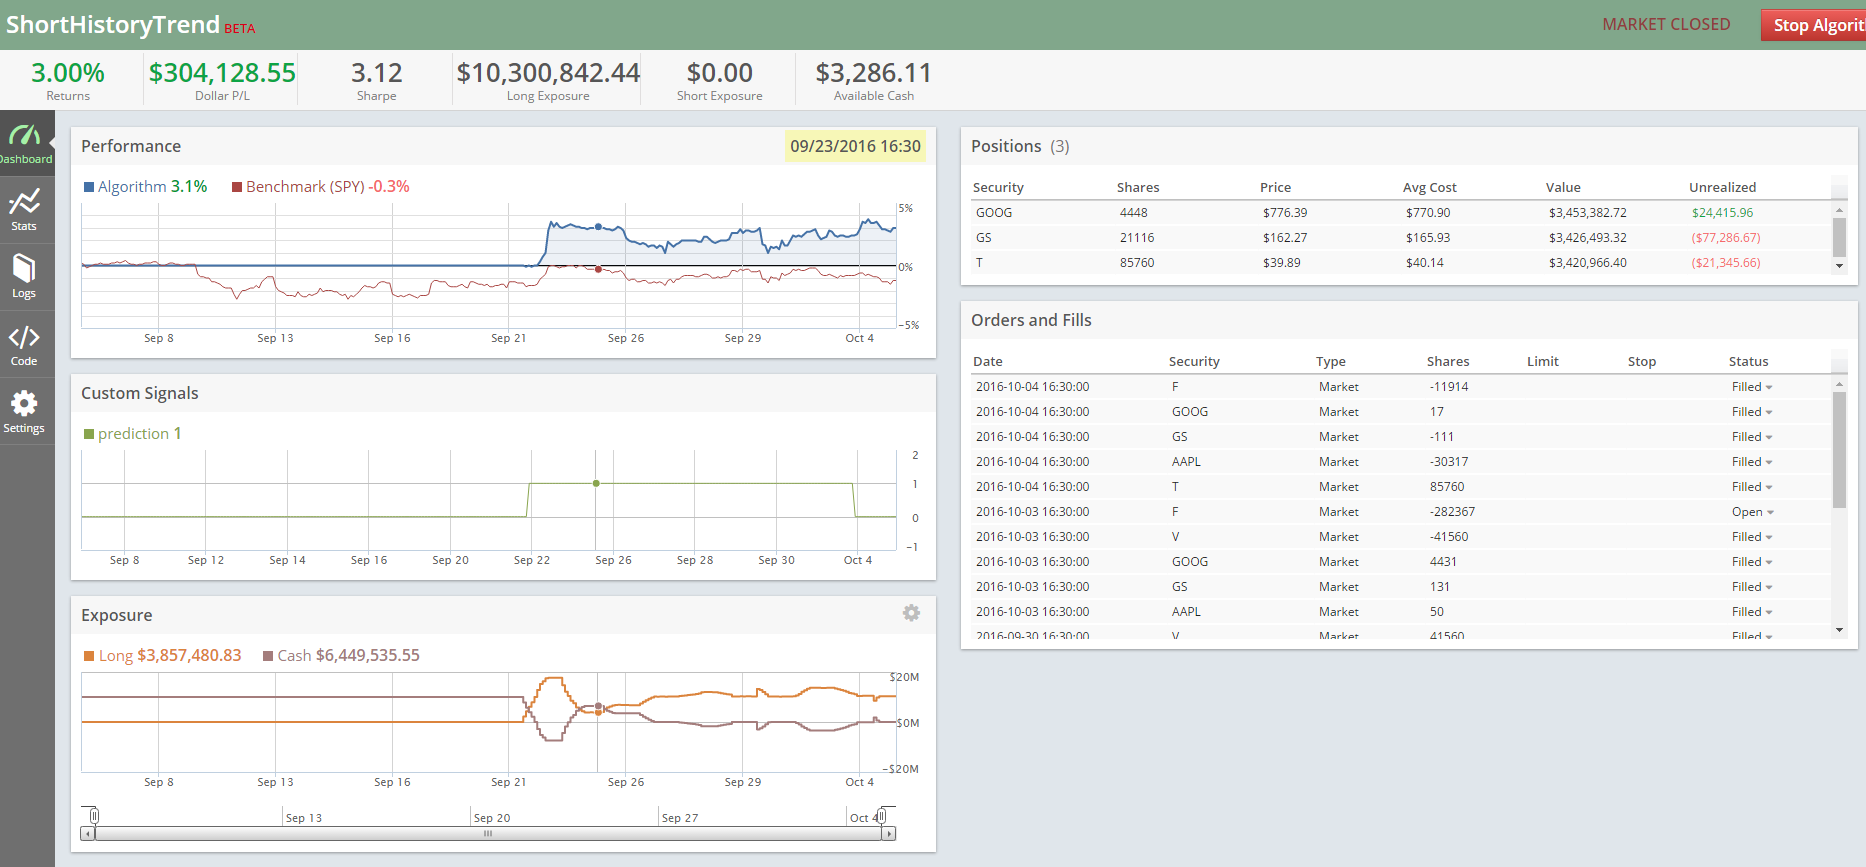Click the range scrollbar right arrow

pyautogui.click(x=889, y=833)
